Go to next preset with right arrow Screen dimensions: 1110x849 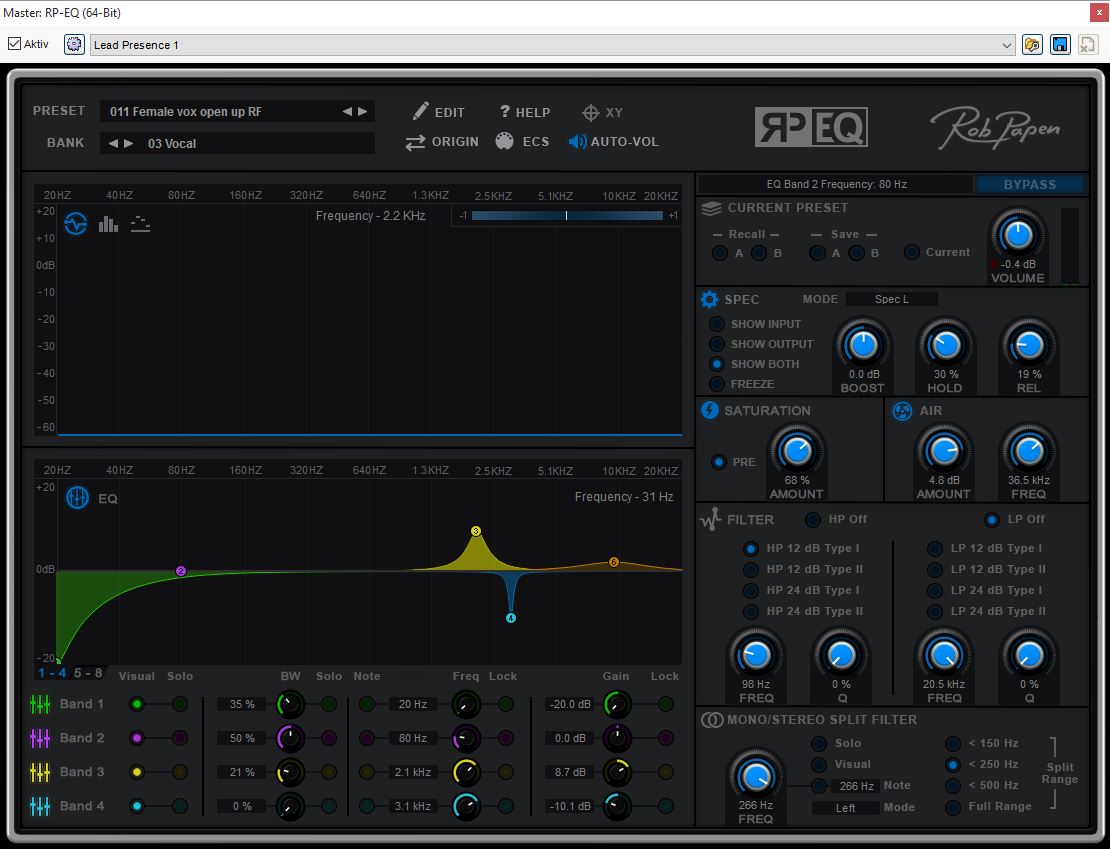point(362,111)
